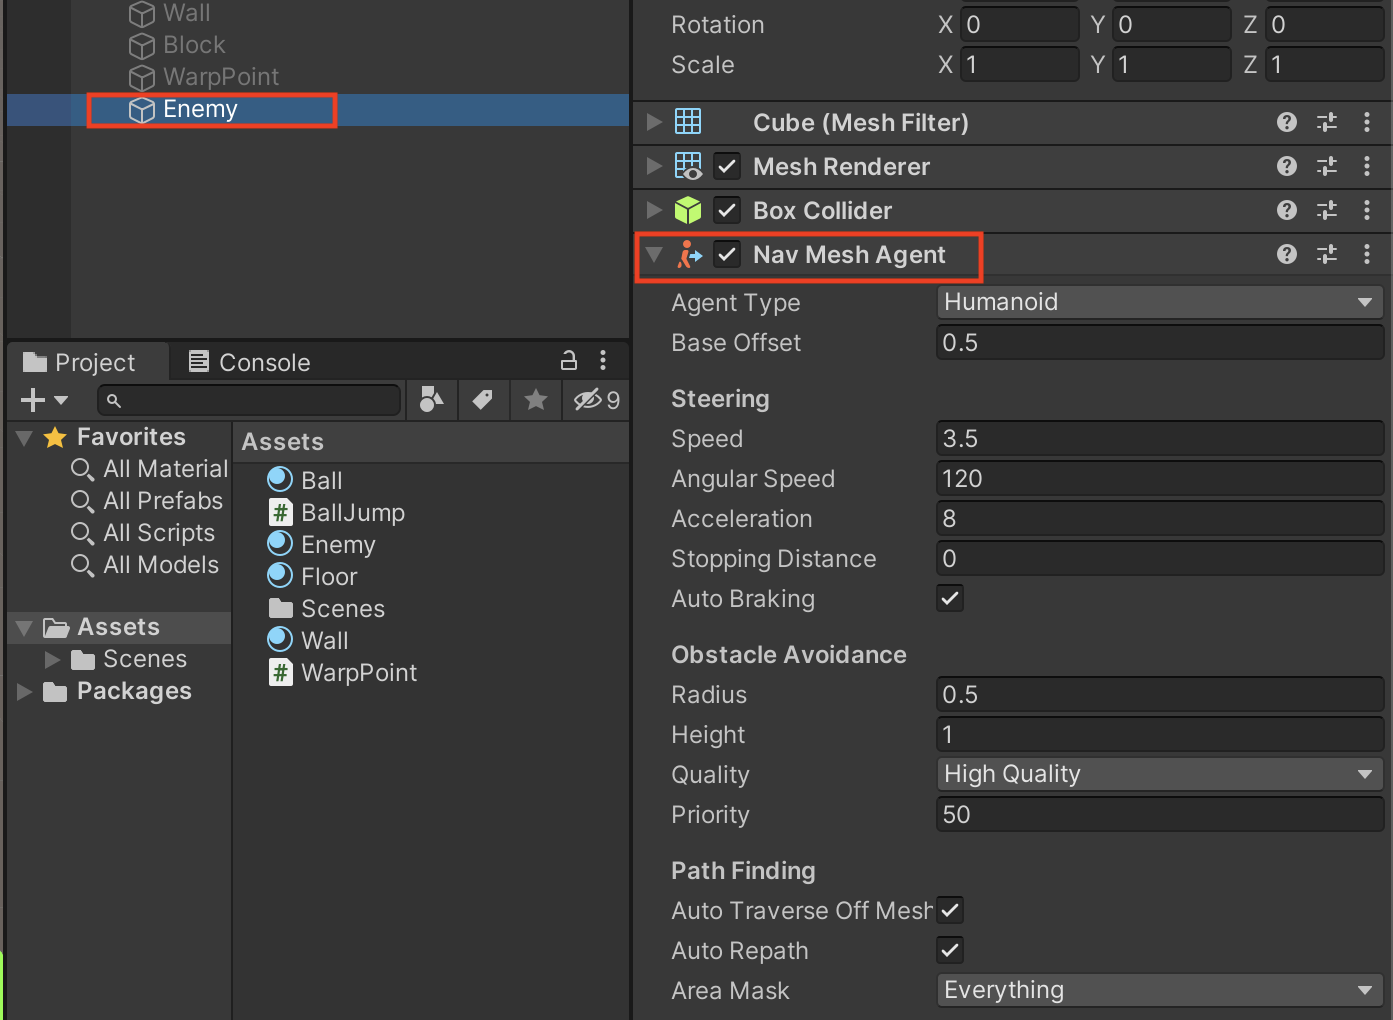Click the search by type icon in Project
Screen dimensions: 1393x1020
coord(431,400)
